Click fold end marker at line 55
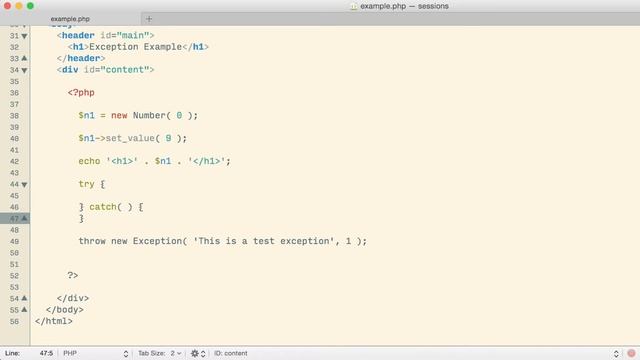 24,310
